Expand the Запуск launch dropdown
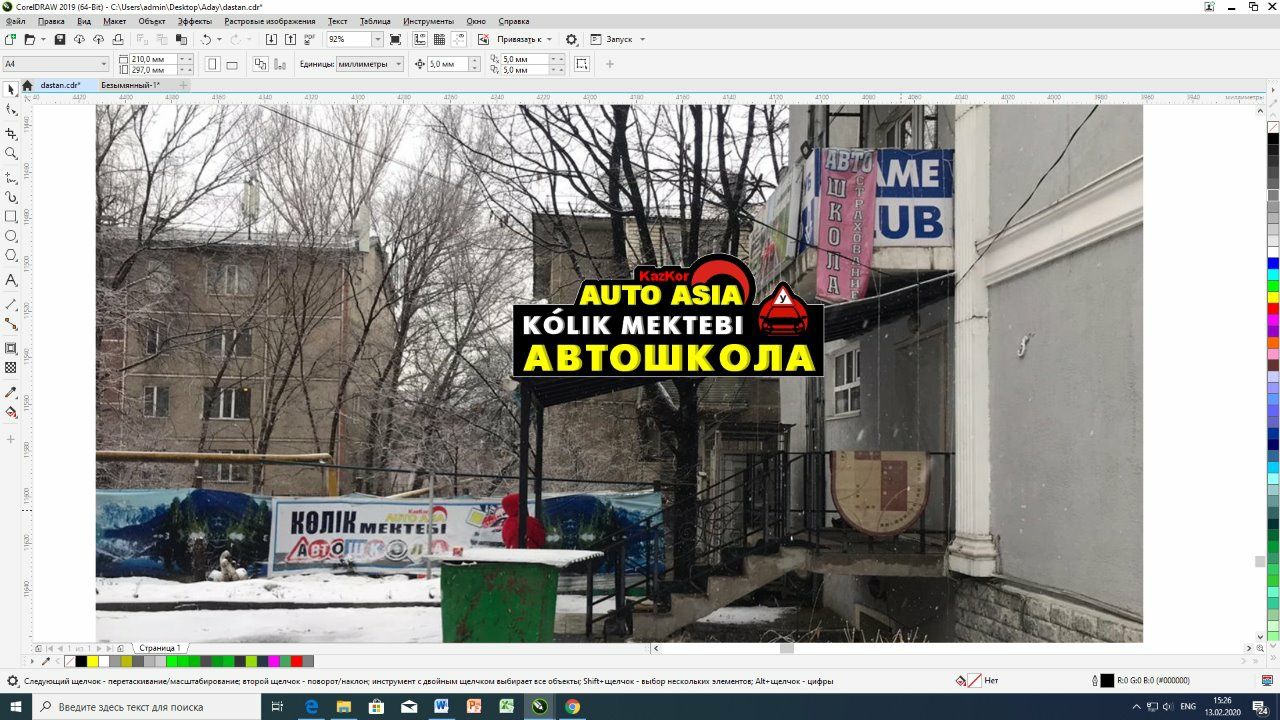 click(x=642, y=39)
